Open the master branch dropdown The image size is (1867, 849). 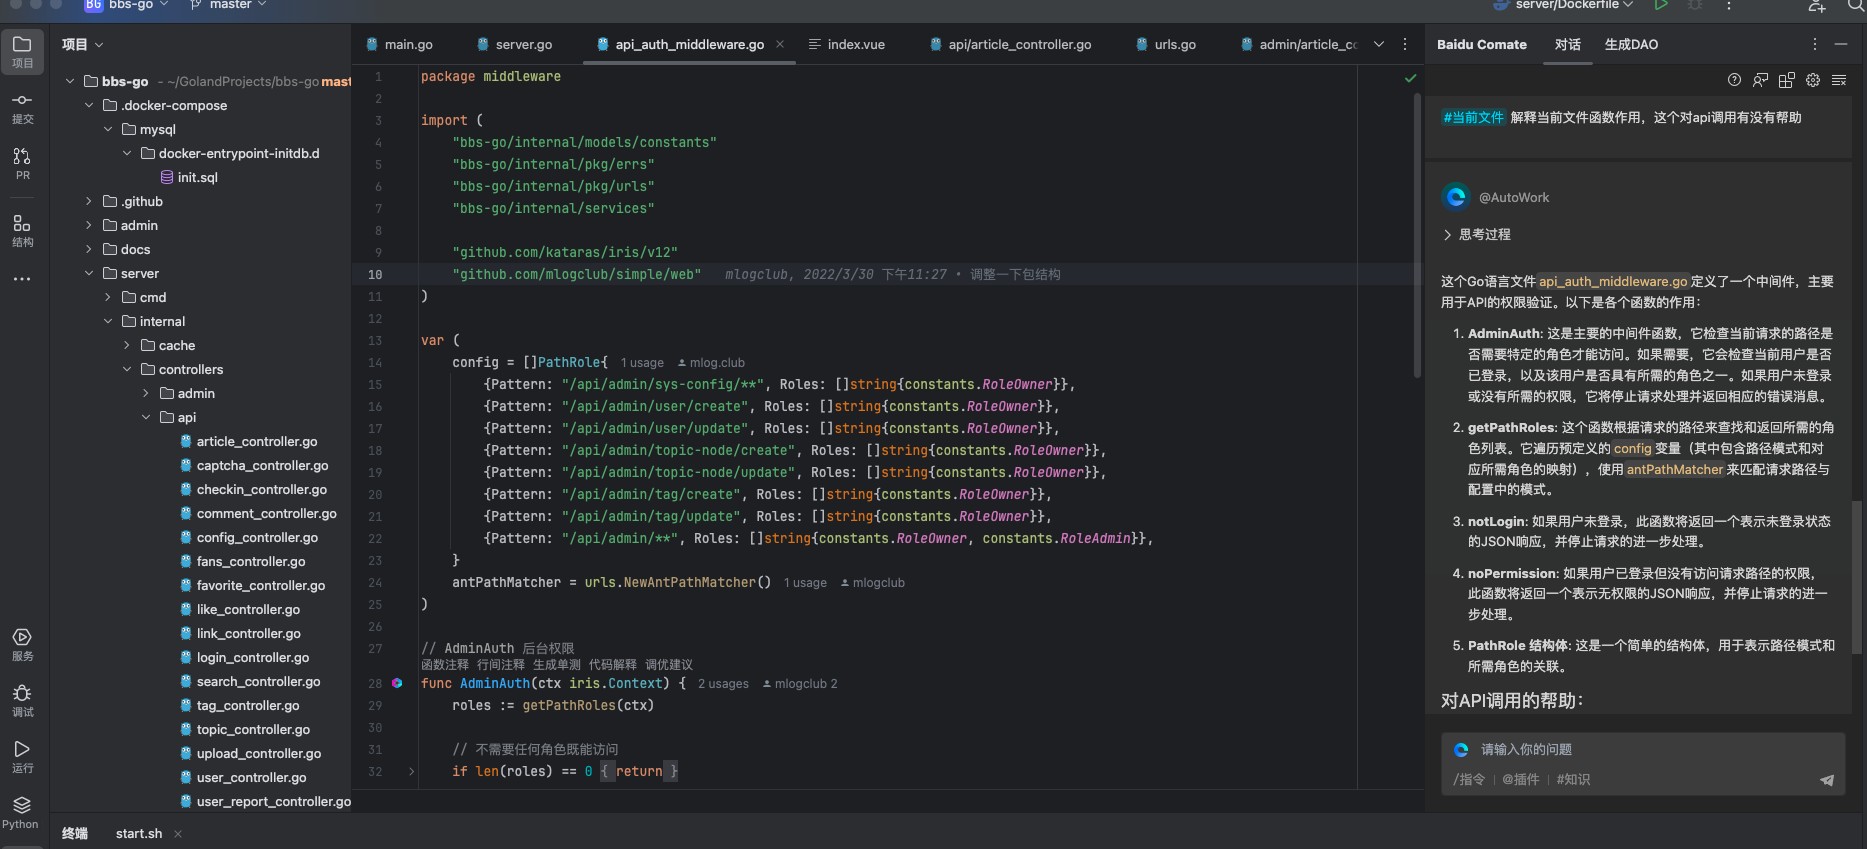tap(229, 5)
